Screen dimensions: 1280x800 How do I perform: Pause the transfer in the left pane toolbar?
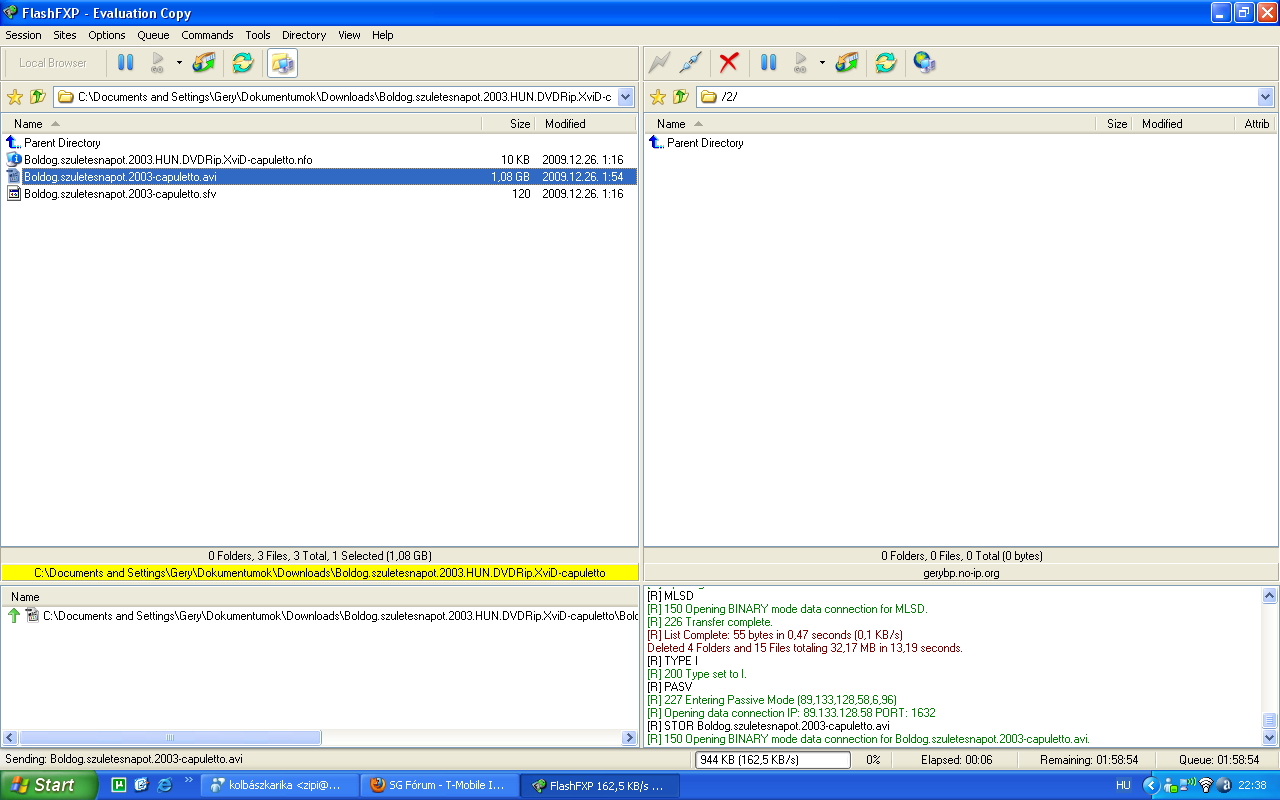(x=125, y=63)
